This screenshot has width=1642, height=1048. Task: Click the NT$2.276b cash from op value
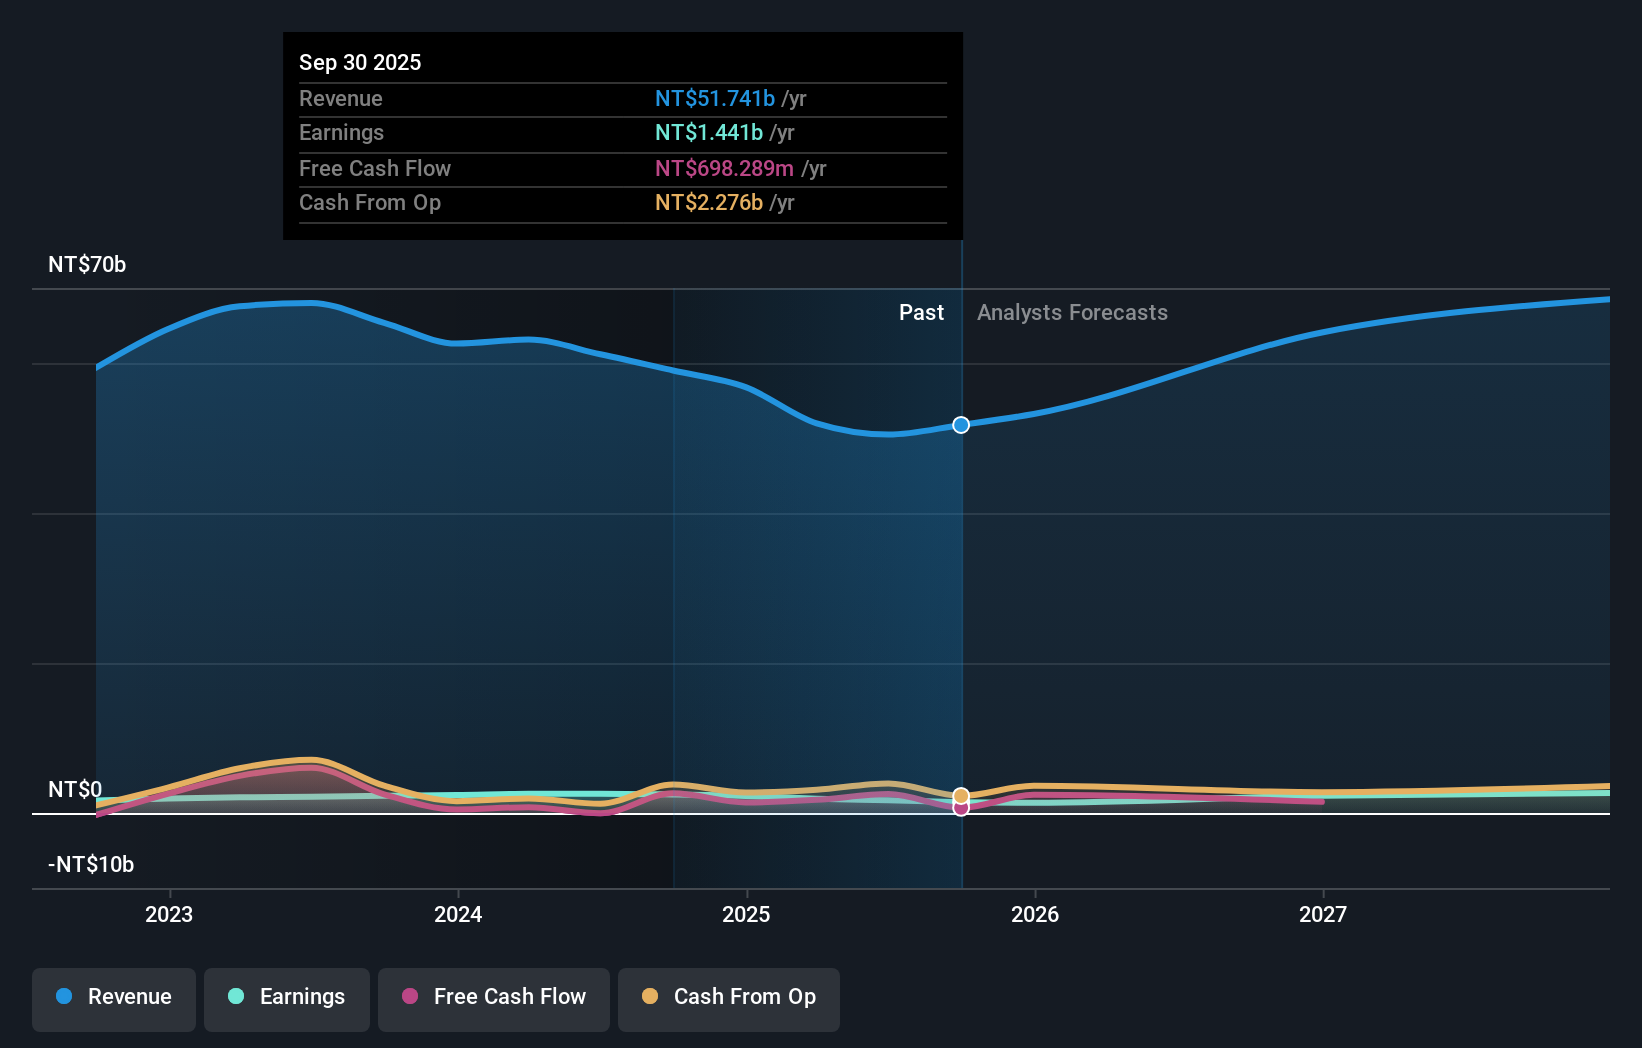pyautogui.click(x=709, y=202)
